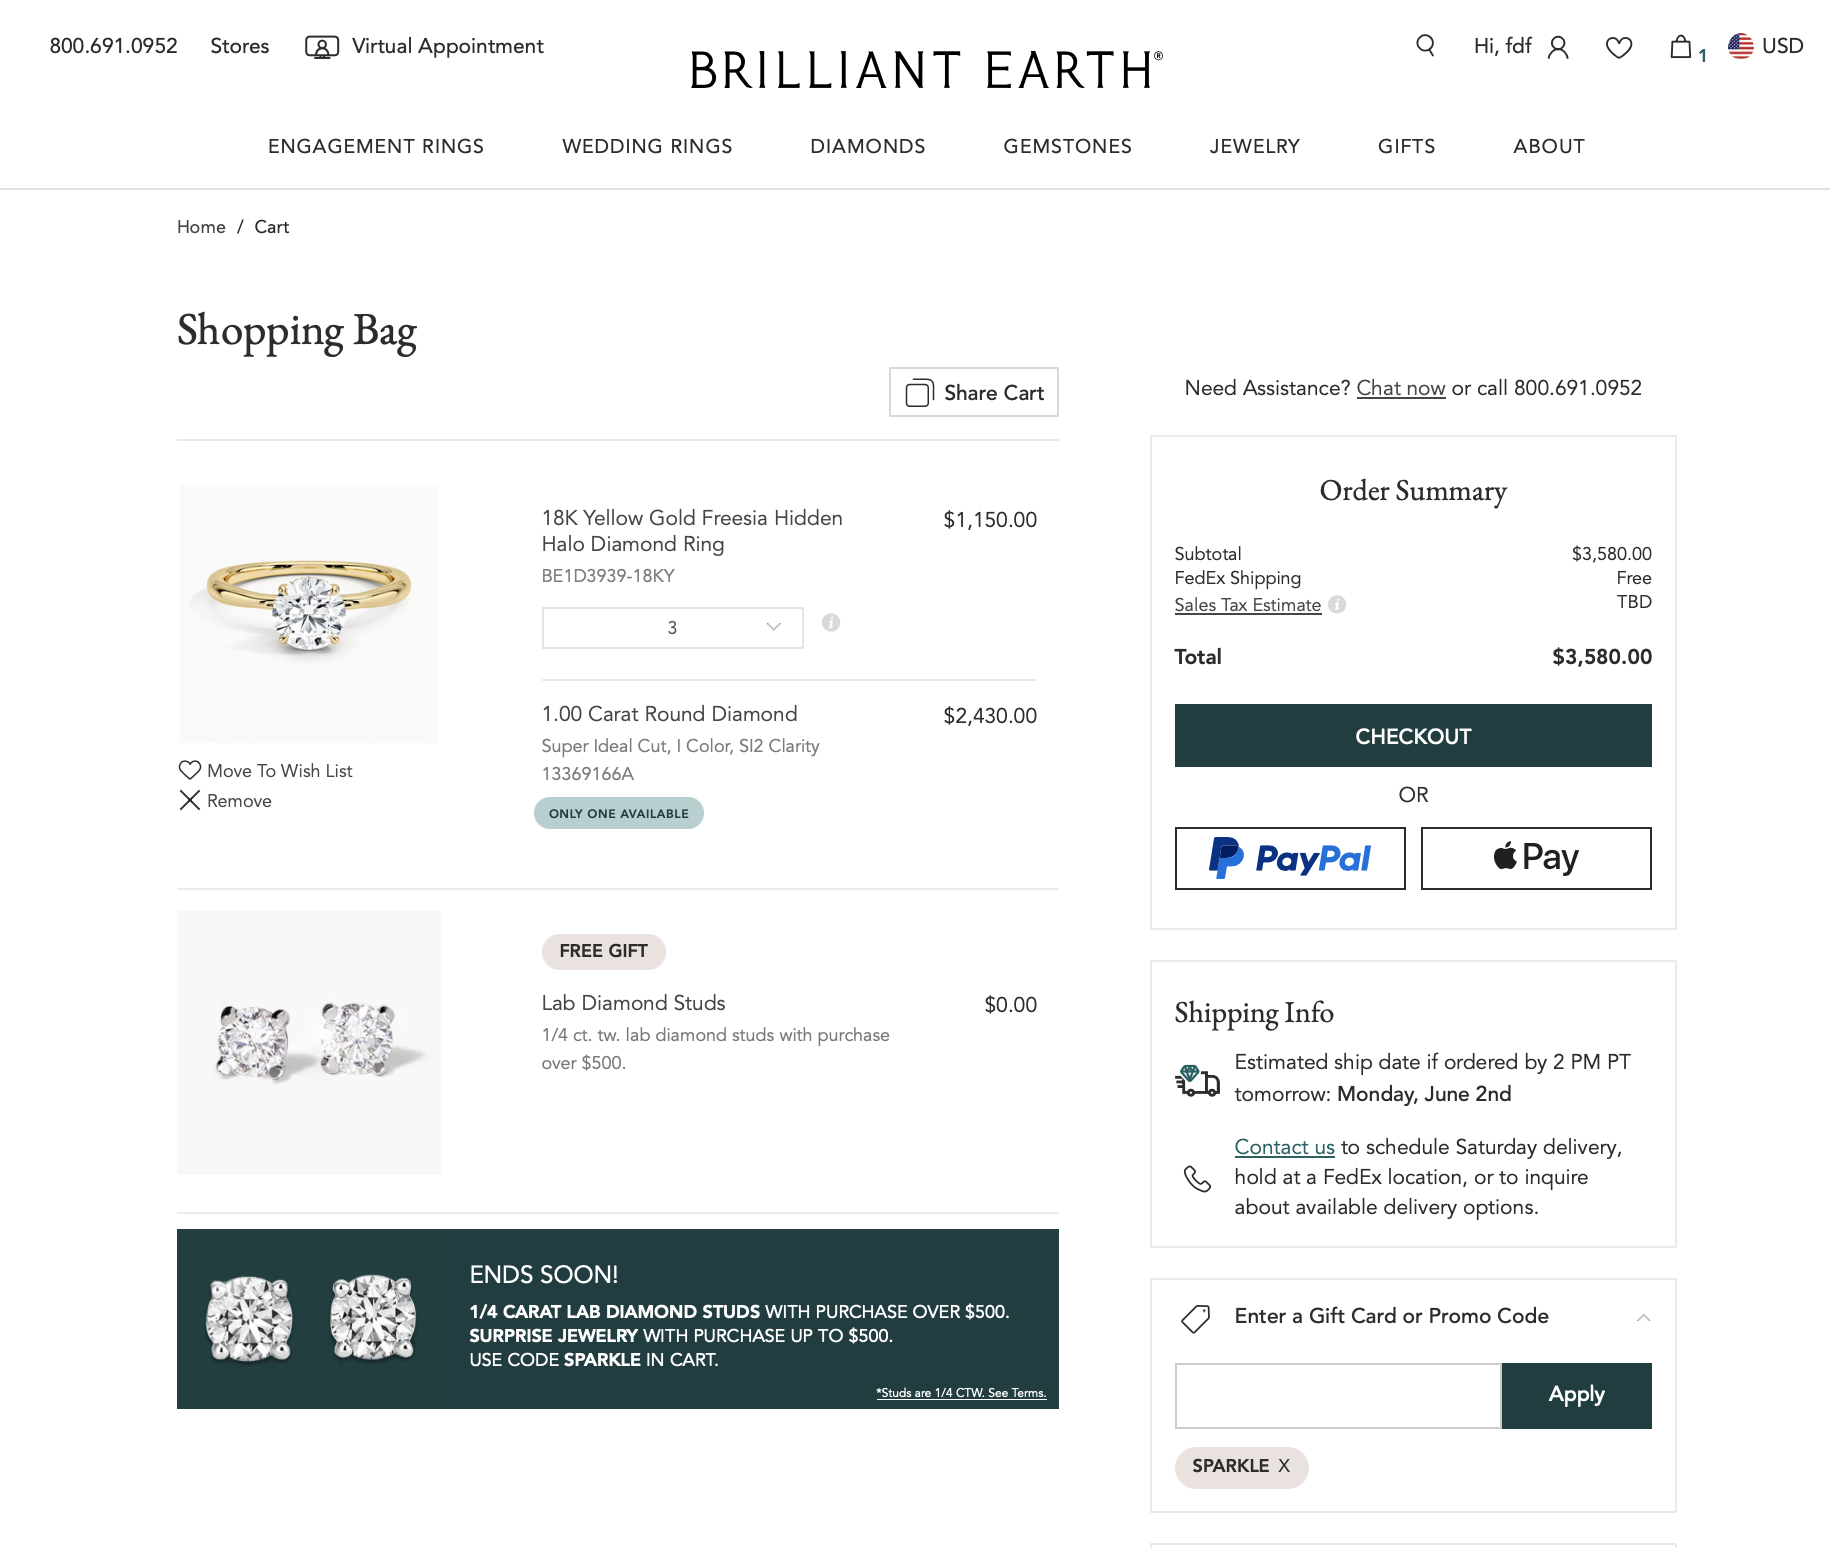Viewport: 1830px width, 1548px height.
Task: Remove the ring from the bag
Action: tap(226, 801)
